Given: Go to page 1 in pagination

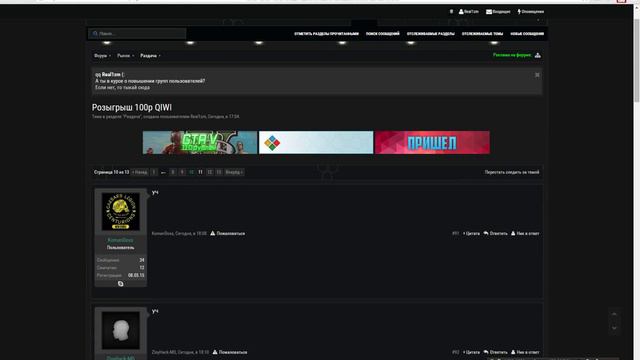Looking at the screenshot, I should pos(154,172).
